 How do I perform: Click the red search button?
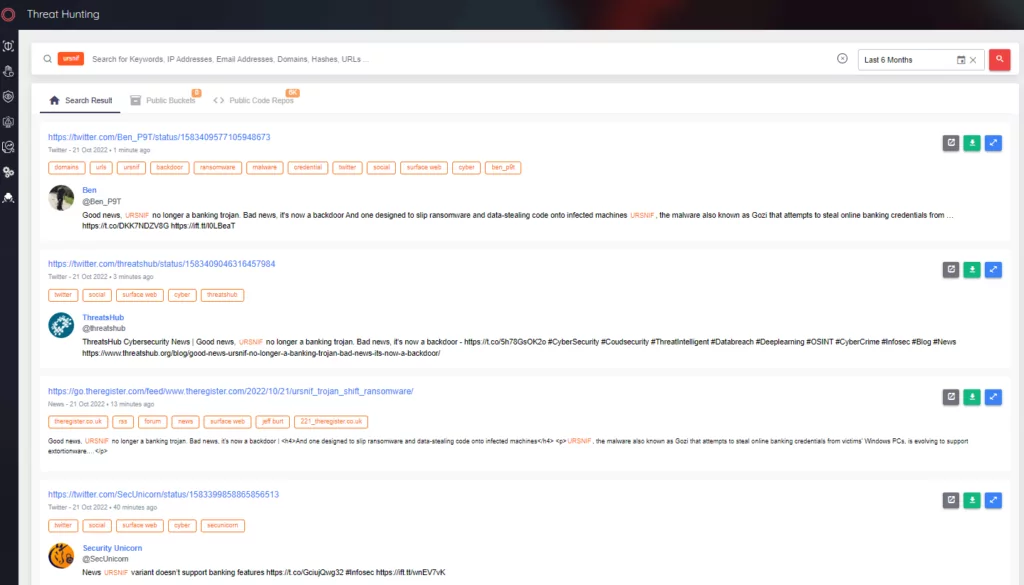(999, 59)
